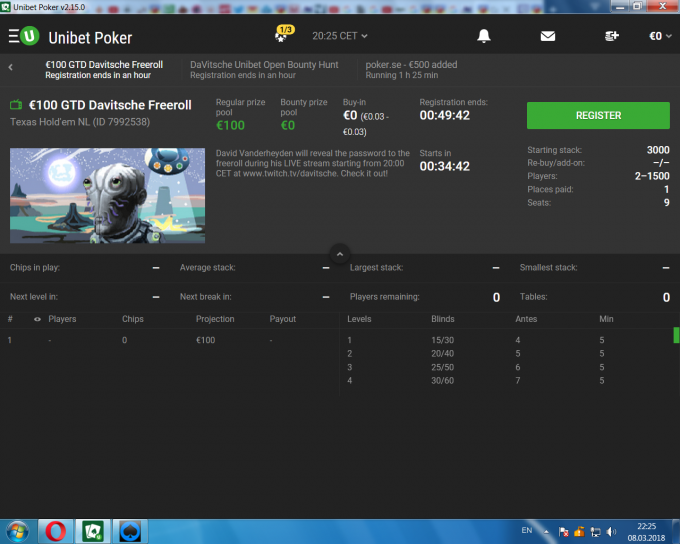Click the green Unibet logo

click(x=29, y=36)
